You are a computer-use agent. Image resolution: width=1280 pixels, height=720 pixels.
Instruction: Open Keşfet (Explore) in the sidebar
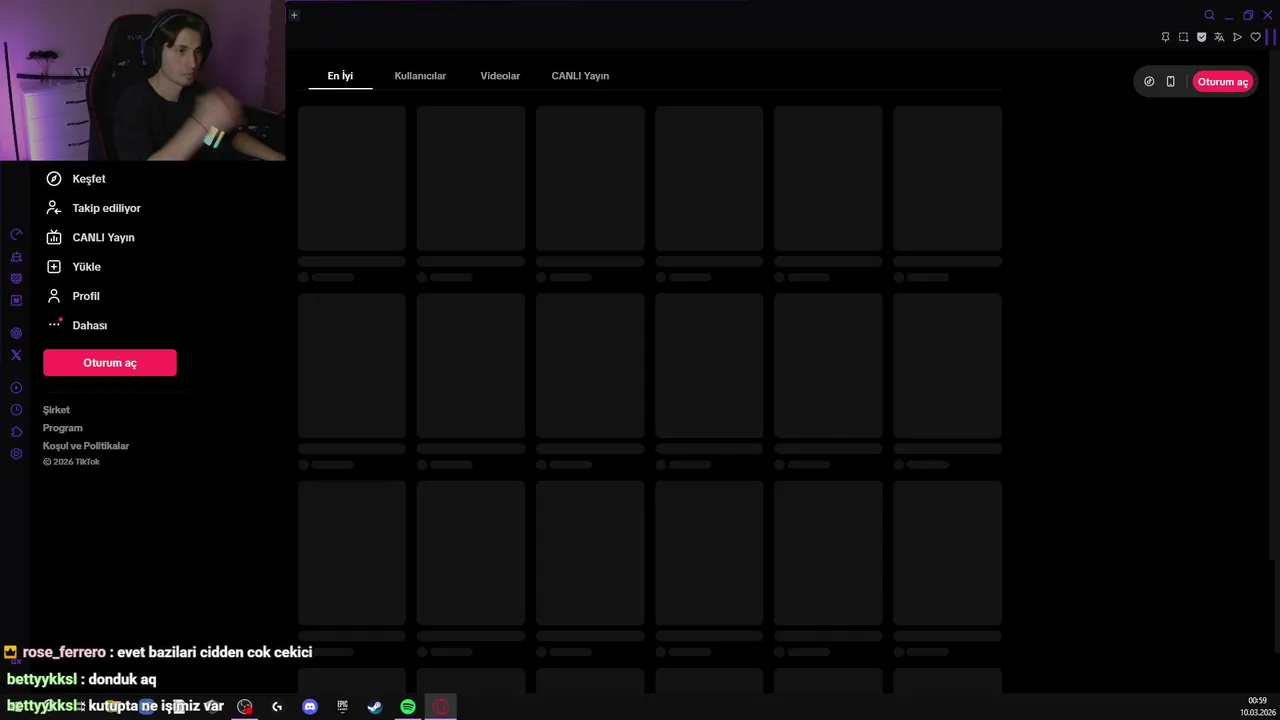click(76, 179)
